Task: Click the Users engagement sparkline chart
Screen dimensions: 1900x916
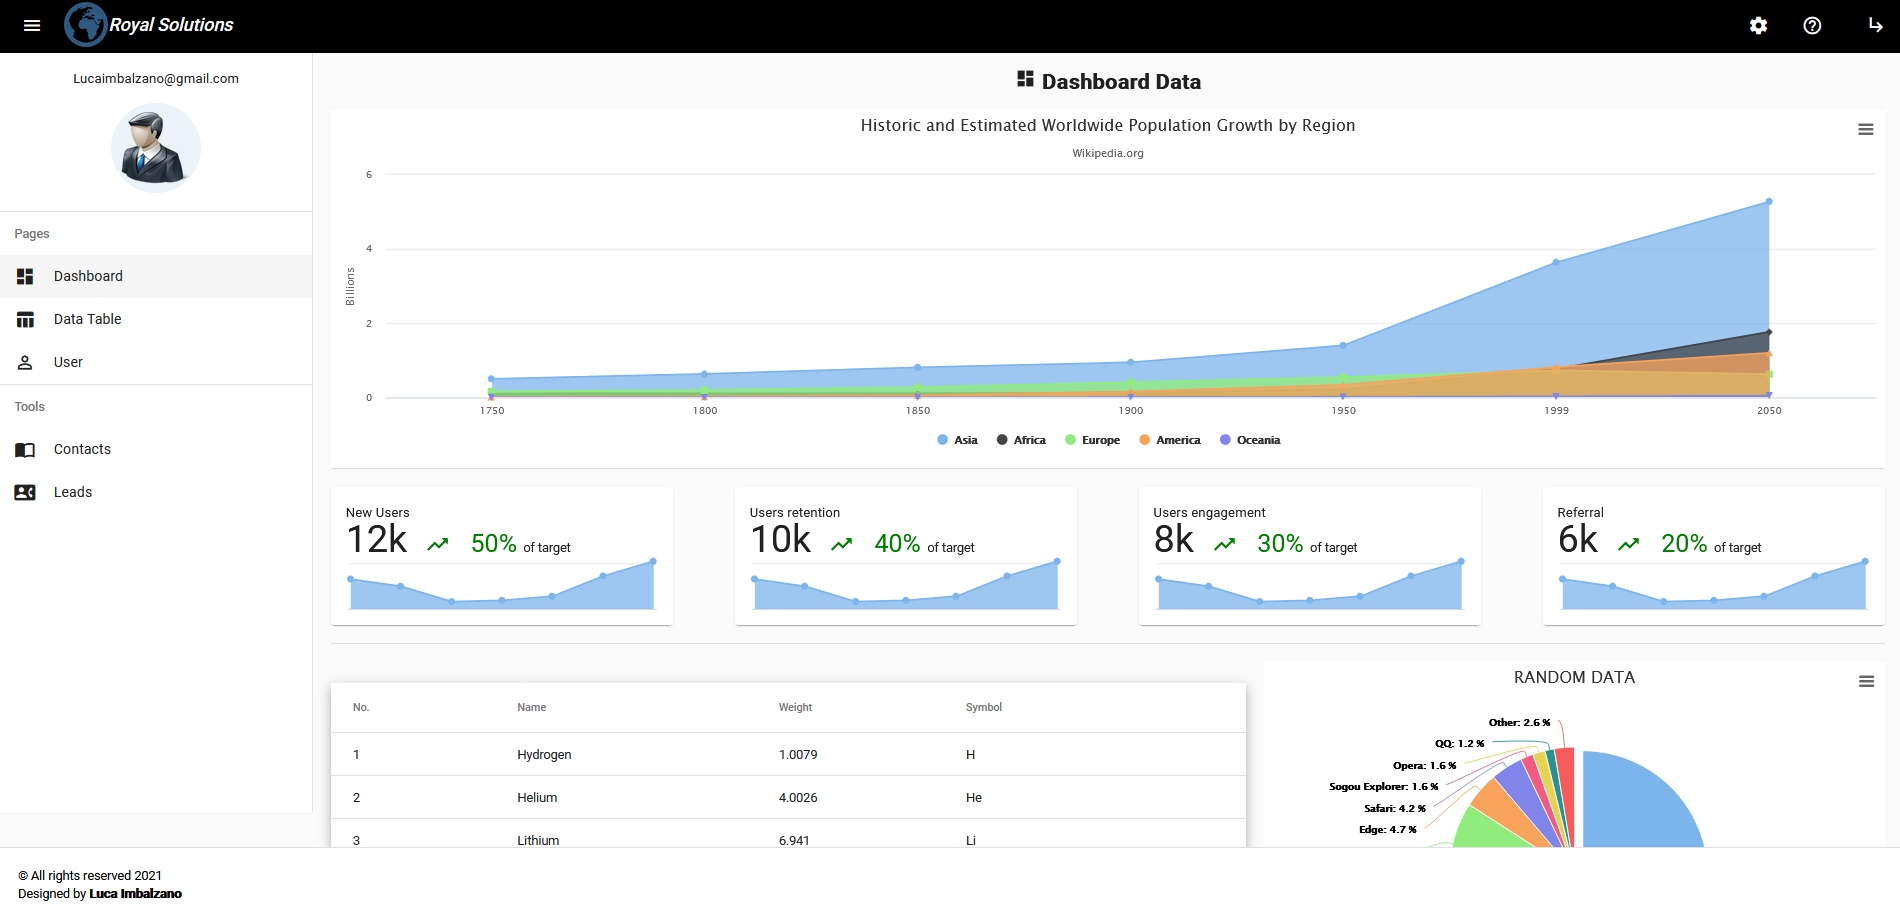Action: point(1310,585)
